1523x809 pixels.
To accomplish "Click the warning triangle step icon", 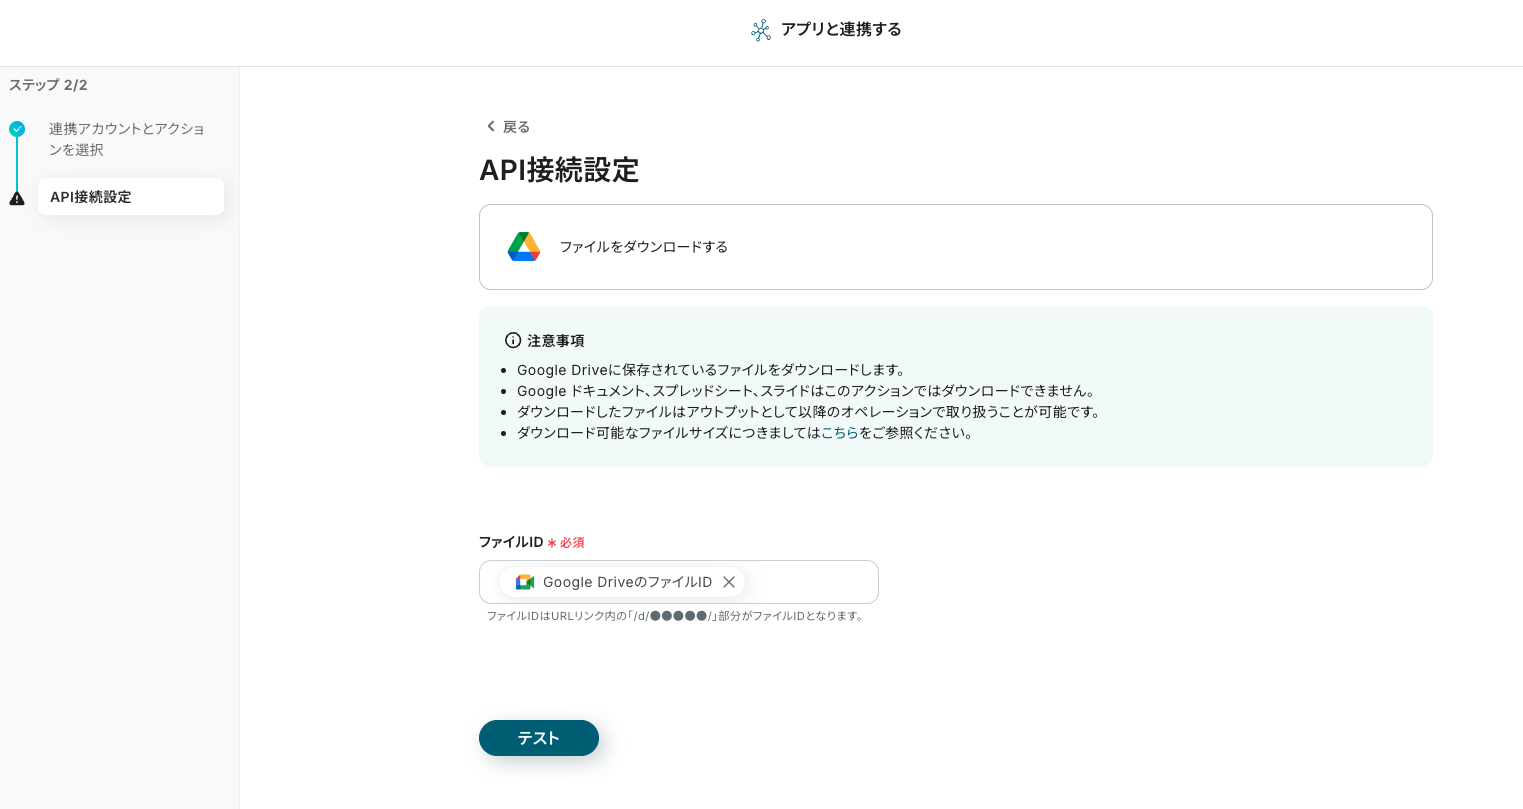I will pyautogui.click(x=17, y=198).
